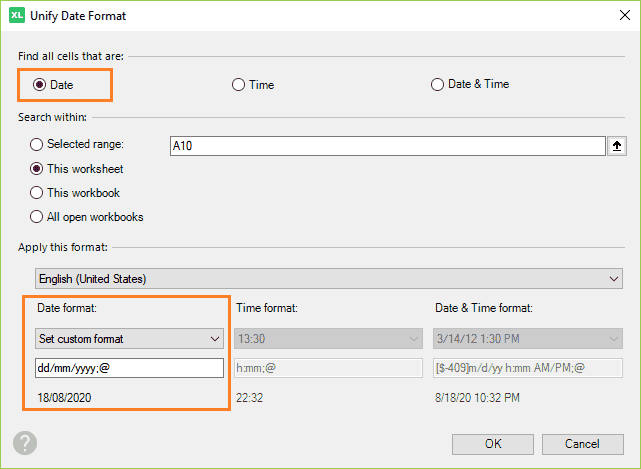Choose the Selected range option

click(x=36, y=144)
